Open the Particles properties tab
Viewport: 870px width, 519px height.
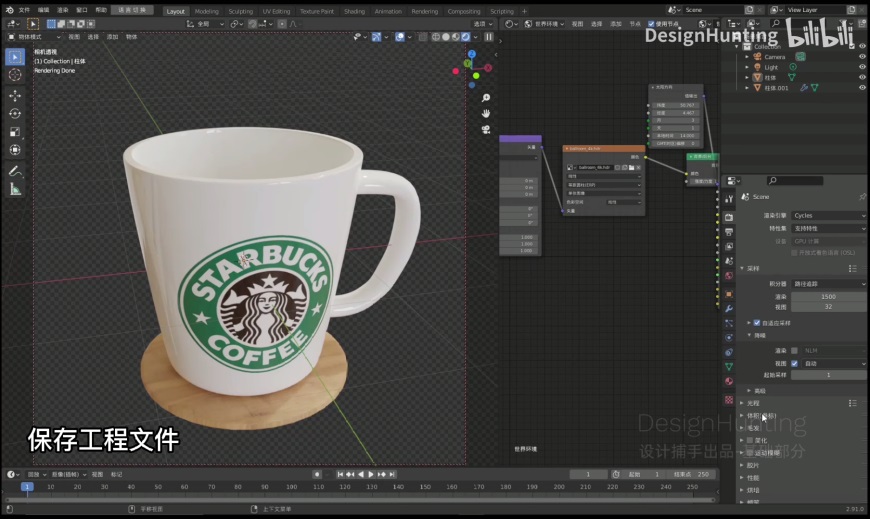coord(729,323)
